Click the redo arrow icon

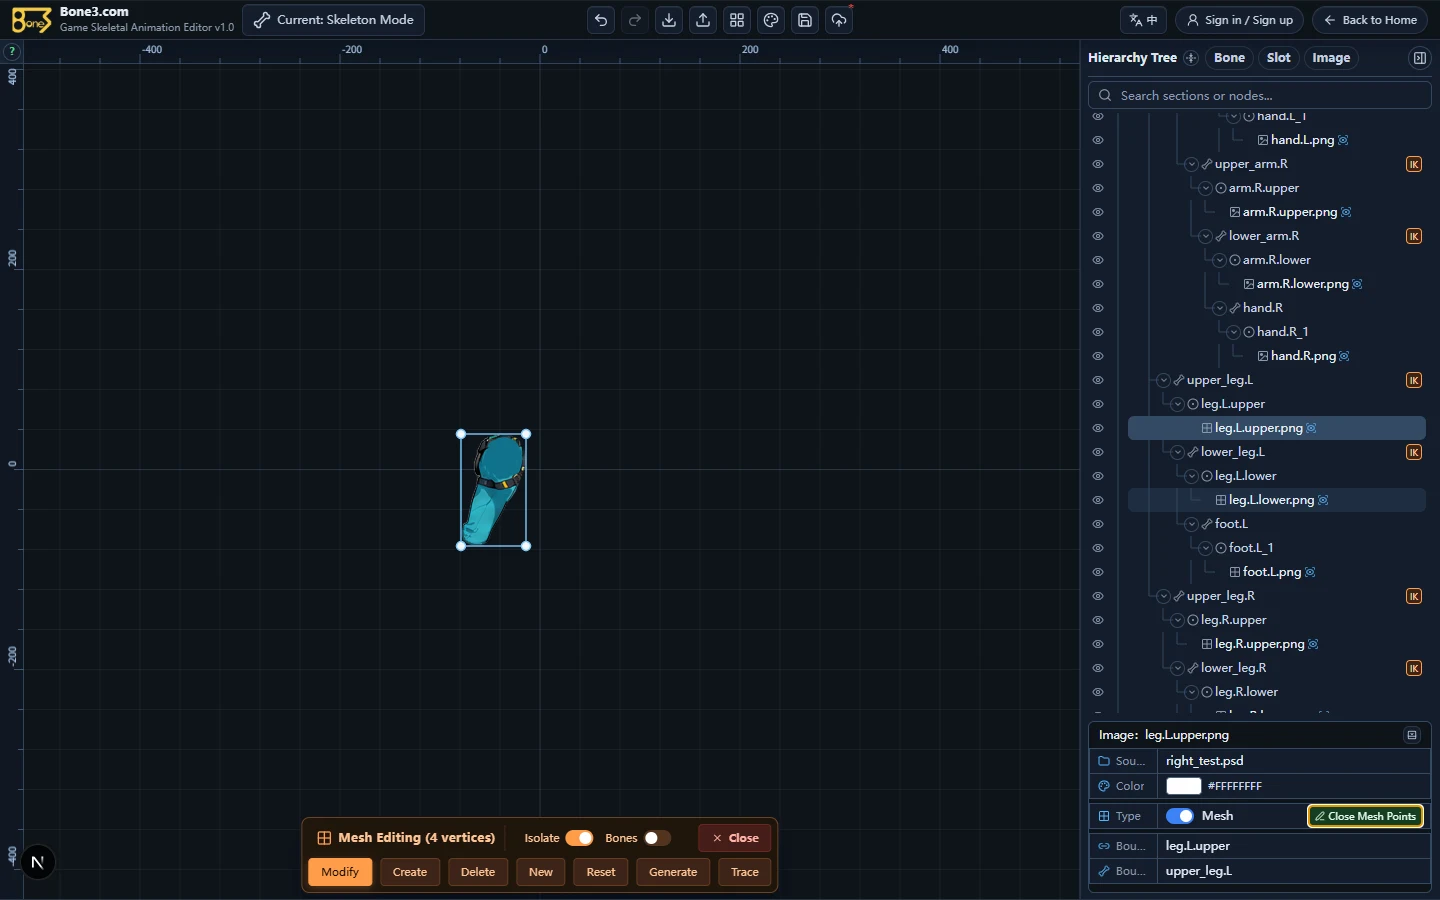[x=634, y=20]
